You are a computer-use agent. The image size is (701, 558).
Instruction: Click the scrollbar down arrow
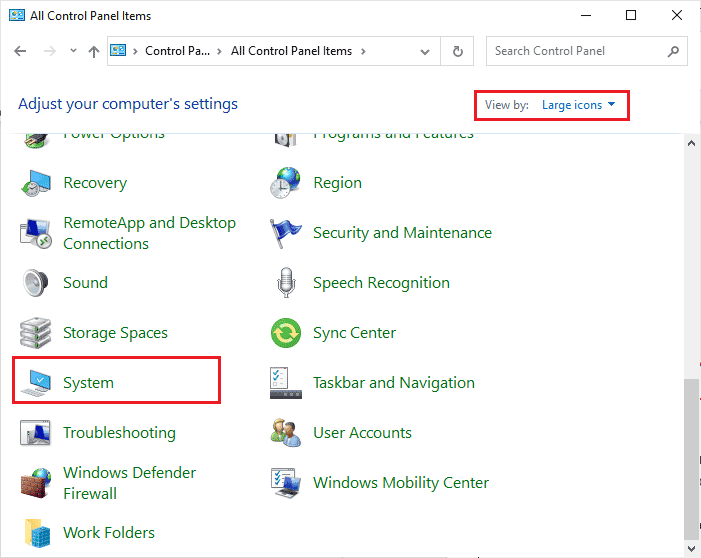coord(691,548)
